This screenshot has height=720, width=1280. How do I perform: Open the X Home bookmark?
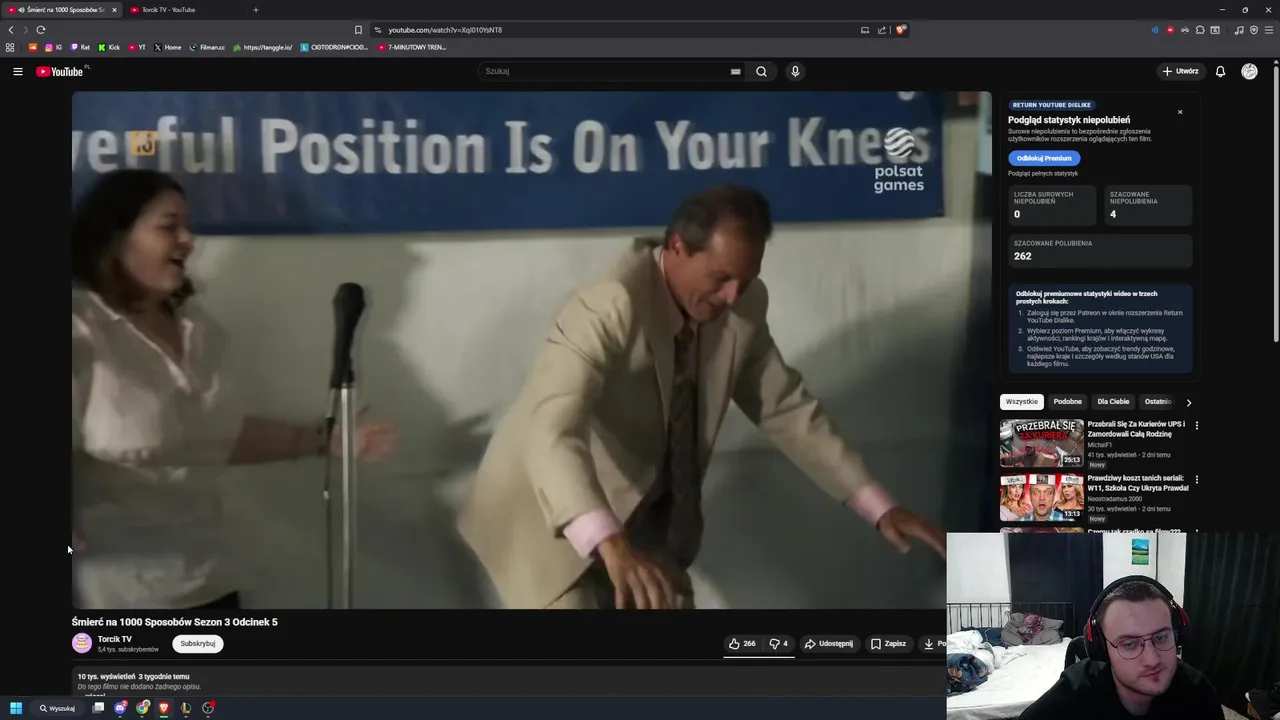(x=168, y=47)
